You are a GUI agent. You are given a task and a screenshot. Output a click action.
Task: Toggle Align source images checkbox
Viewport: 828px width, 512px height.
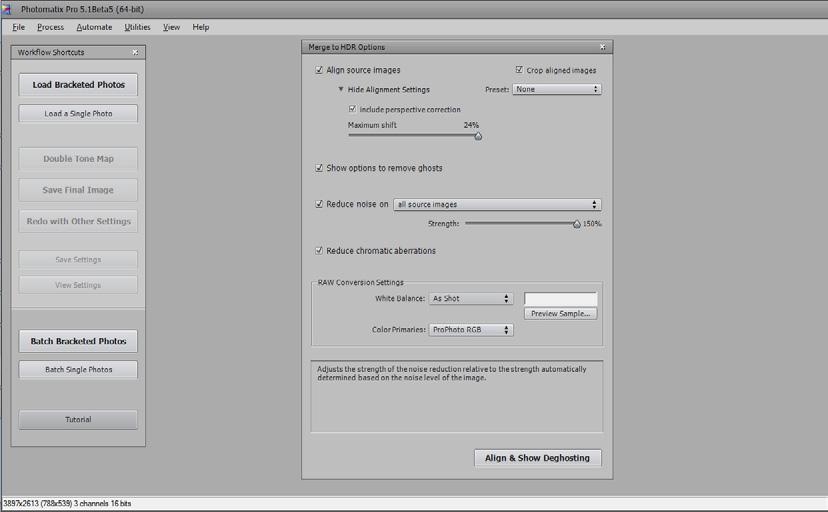point(319,70)
